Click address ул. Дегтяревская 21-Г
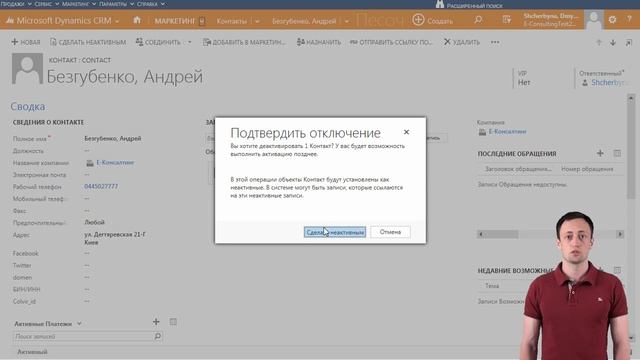The width and height of the screenshot is (640, 360). [x=115, y=234]
